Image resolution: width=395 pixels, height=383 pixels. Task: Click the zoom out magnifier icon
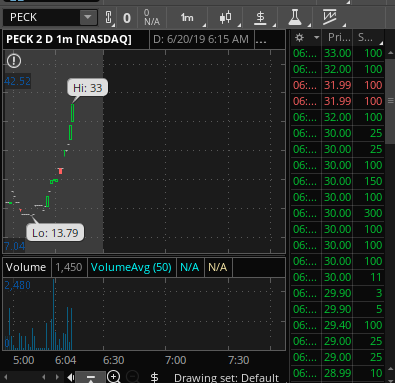click(x=133, y=377)
